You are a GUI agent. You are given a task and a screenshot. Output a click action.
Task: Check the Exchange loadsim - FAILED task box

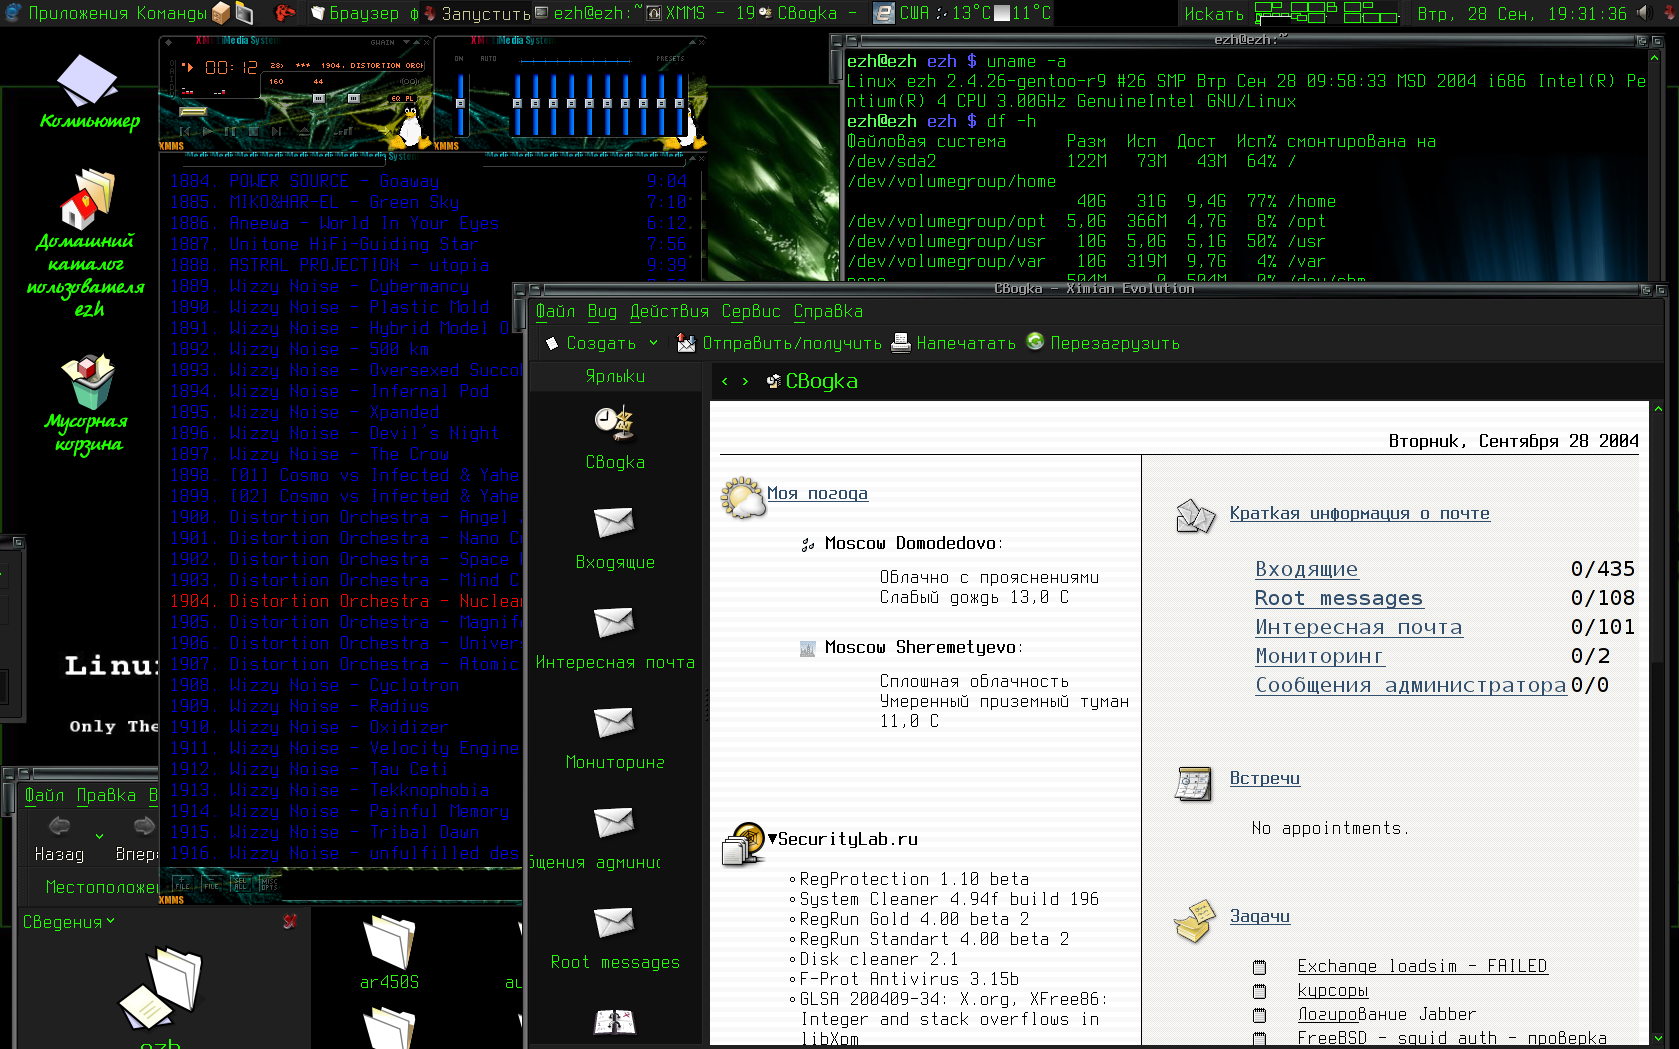pyautogui.click(x=1259, y=967)
